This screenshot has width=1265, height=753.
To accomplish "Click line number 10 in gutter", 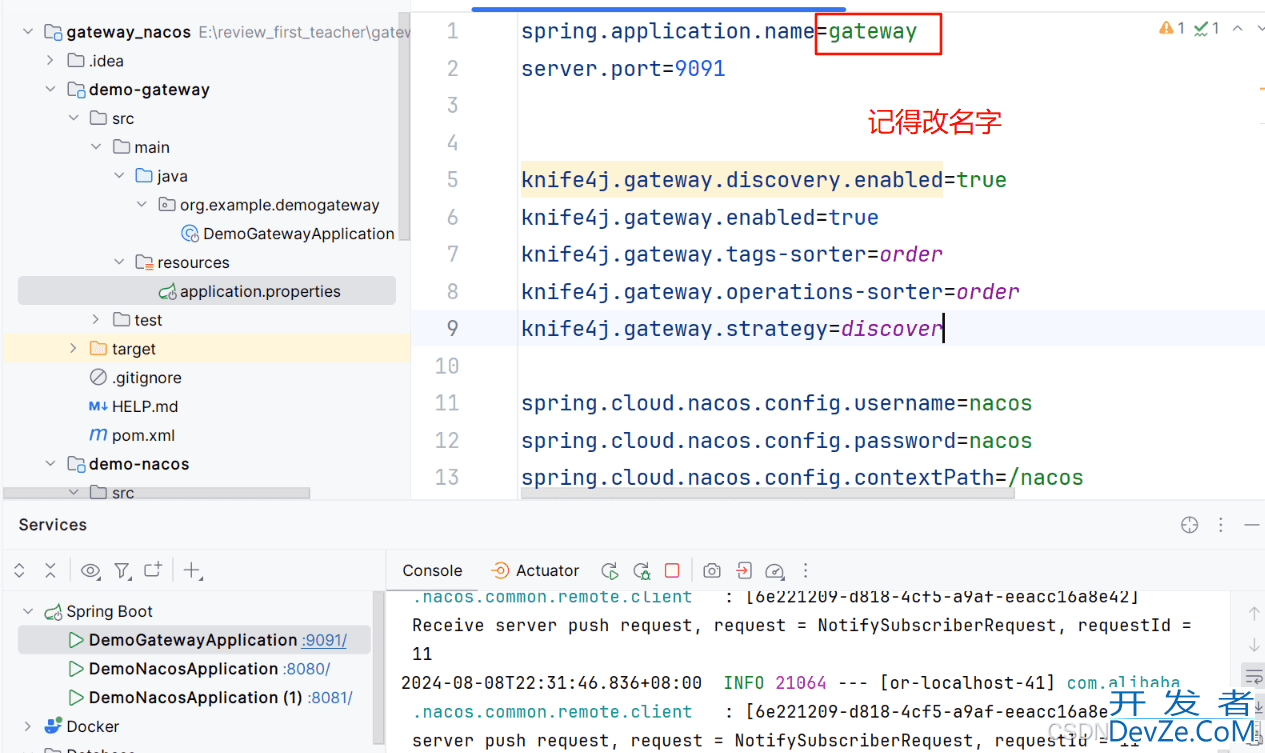I will click(x=446, y=366).
